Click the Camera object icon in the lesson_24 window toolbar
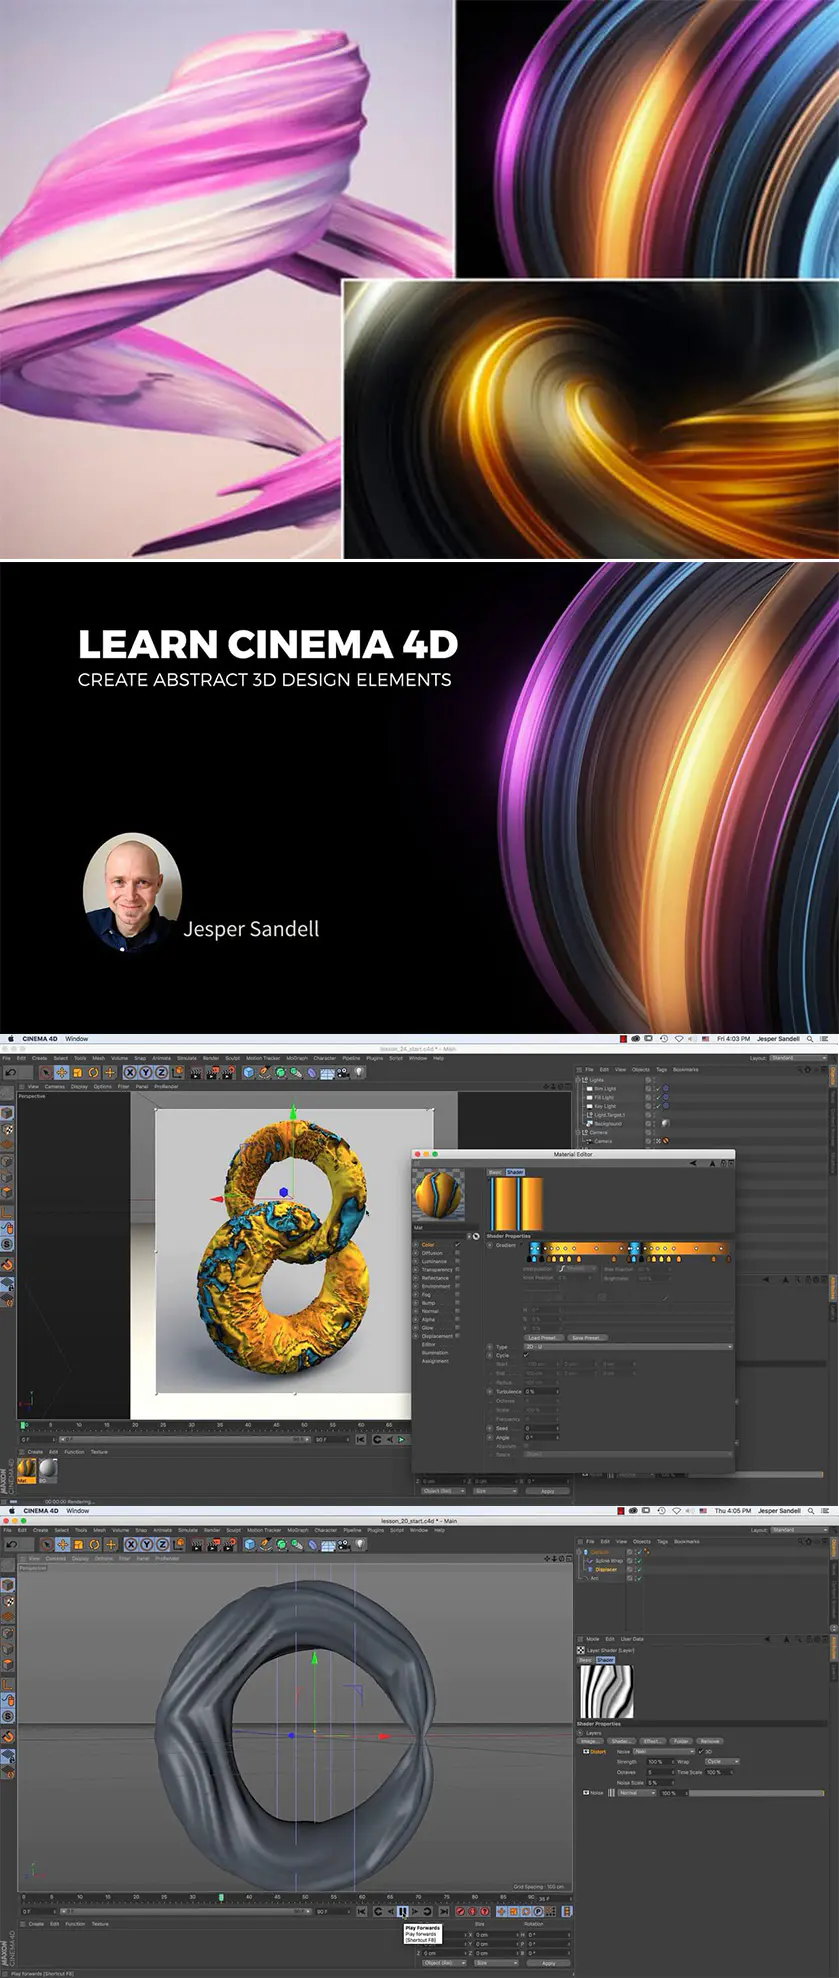This screenshot has width=839, height=1978. point(342,1072)
